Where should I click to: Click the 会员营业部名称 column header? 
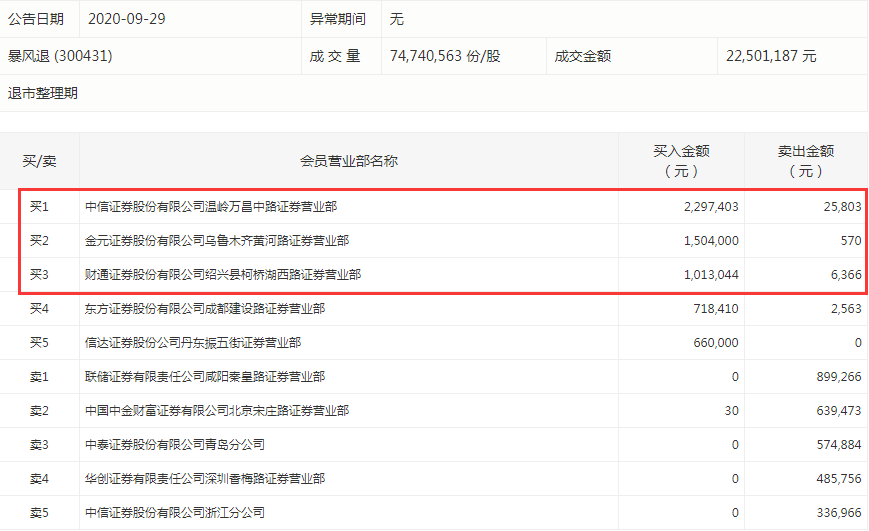[349, 161]
